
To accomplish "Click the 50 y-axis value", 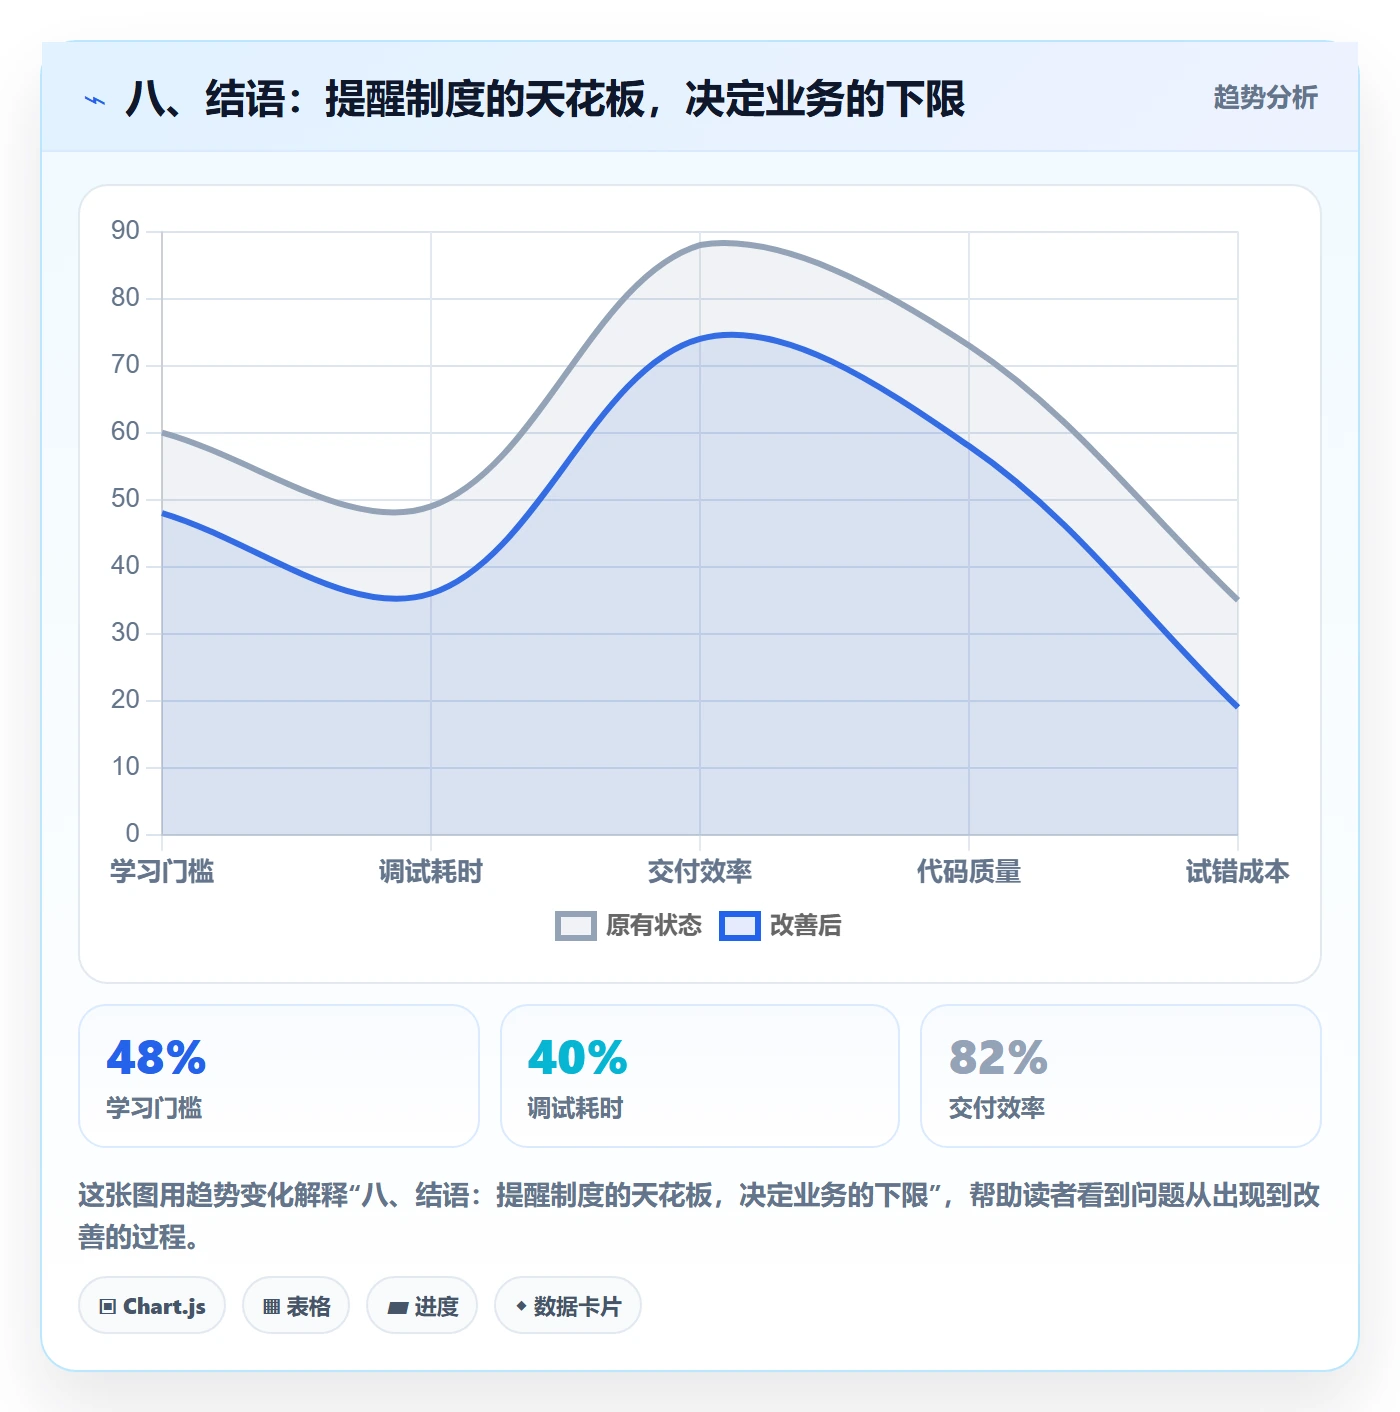I will pyautogui.click(x=125, y=499).
